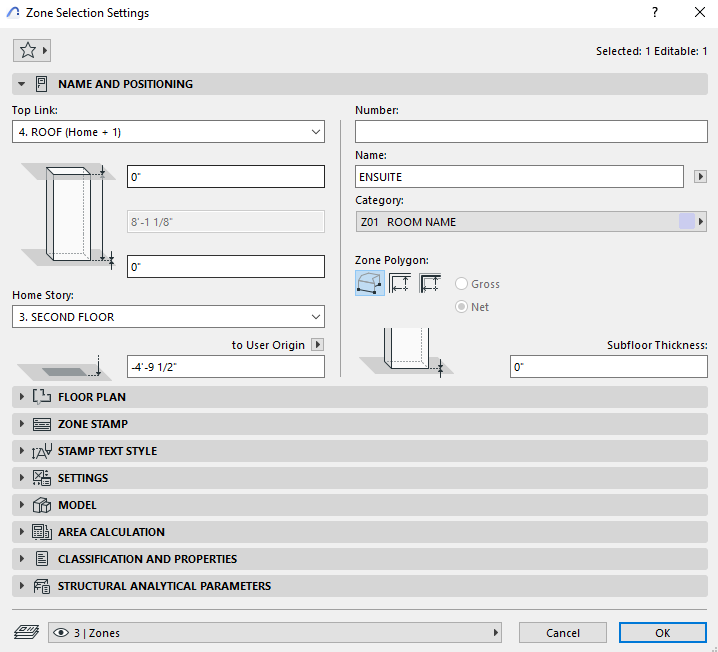Click the layer icon at bottom left

coord(26,632)
